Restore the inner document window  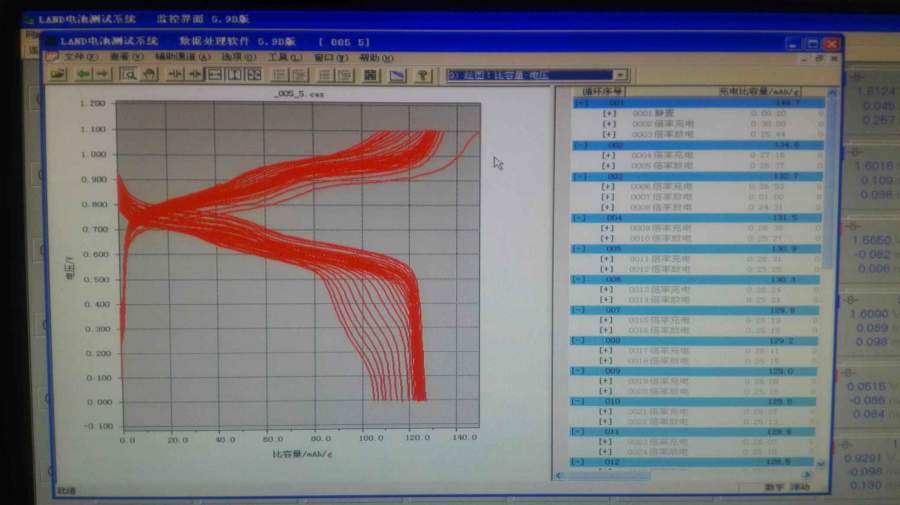(819, 59)
